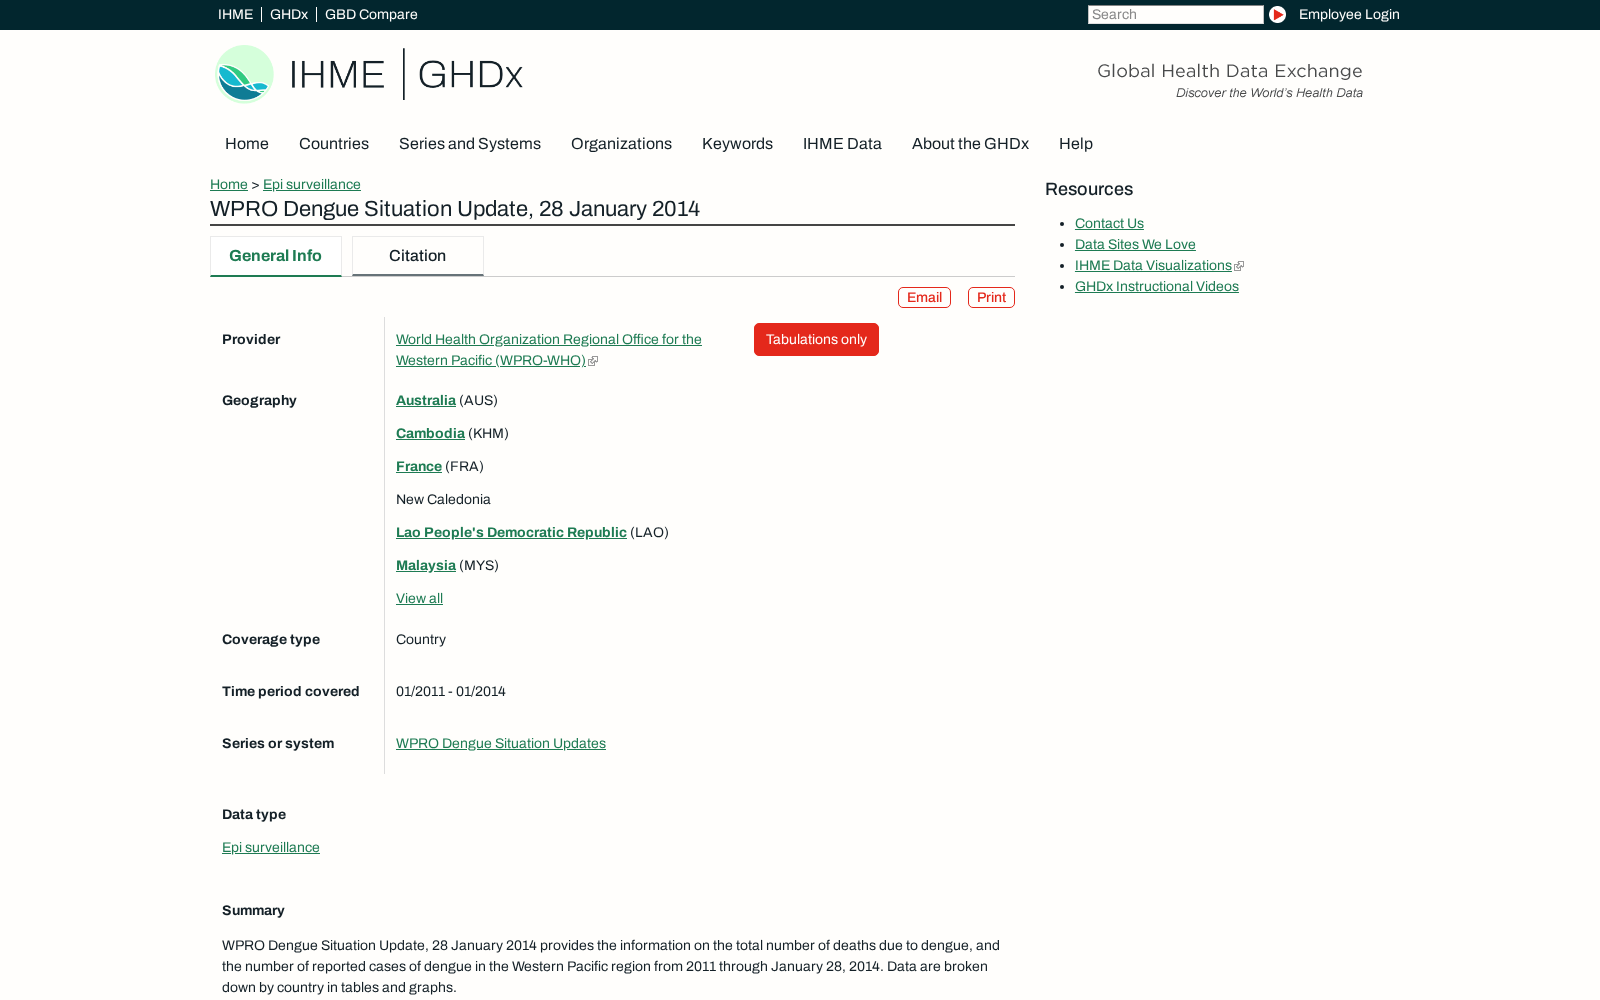Open IHME Data Visualizations link
Image resolution: width=1600 pixels, height=1000 pixels.
[1153, 265]
